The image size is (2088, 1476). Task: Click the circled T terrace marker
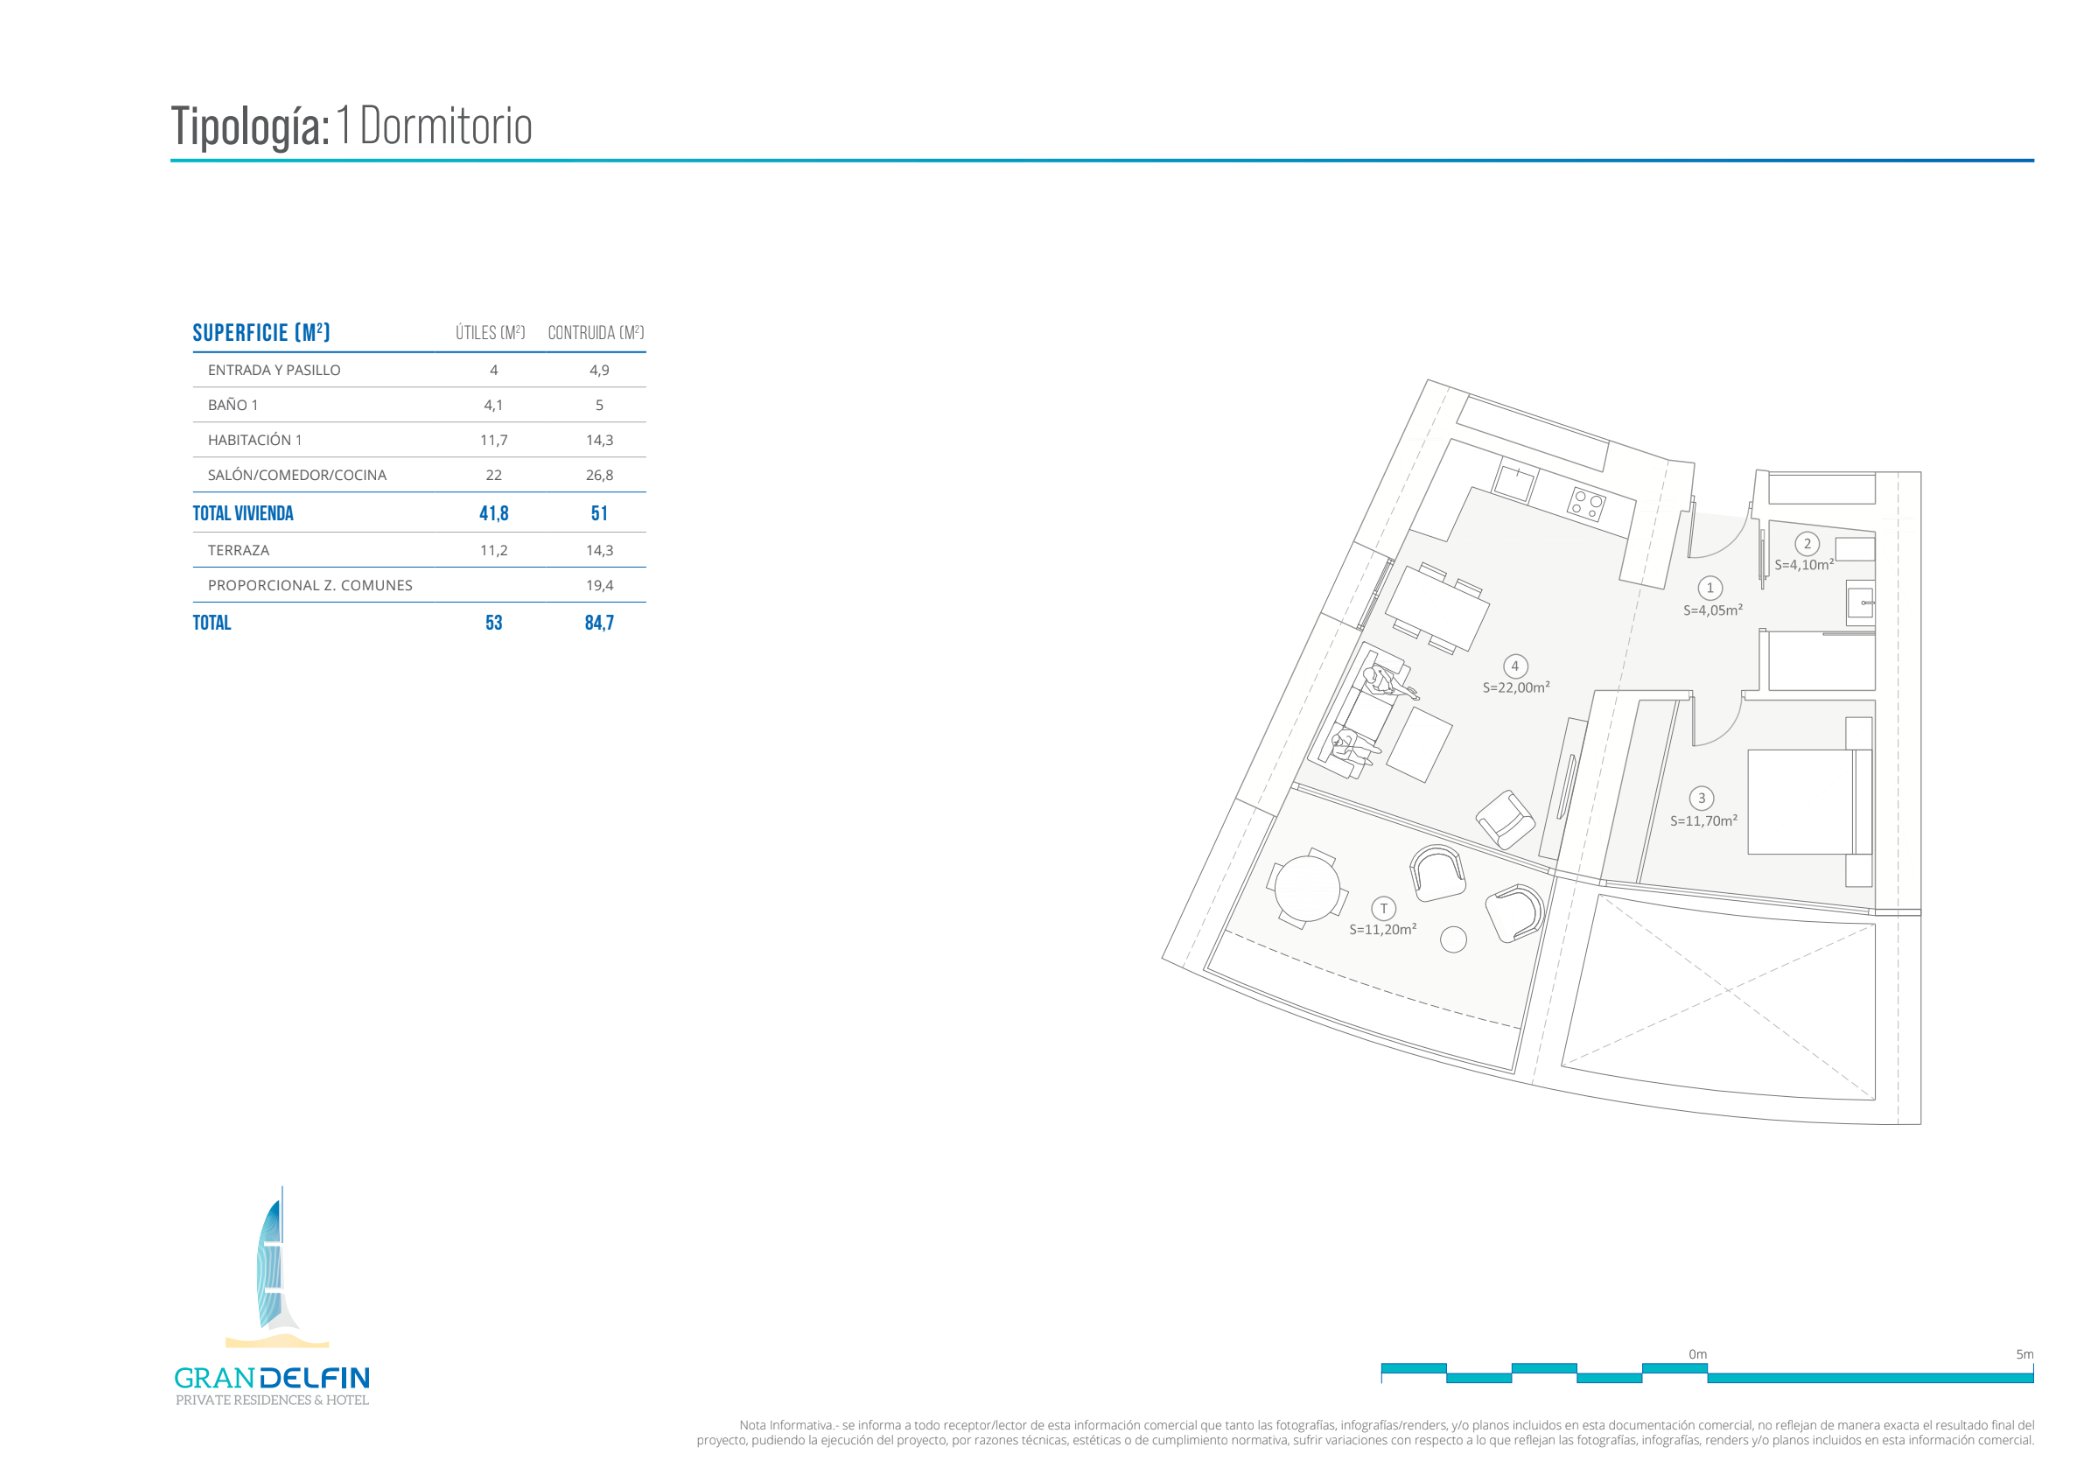pyautogui.click(x=1383, y=908)
